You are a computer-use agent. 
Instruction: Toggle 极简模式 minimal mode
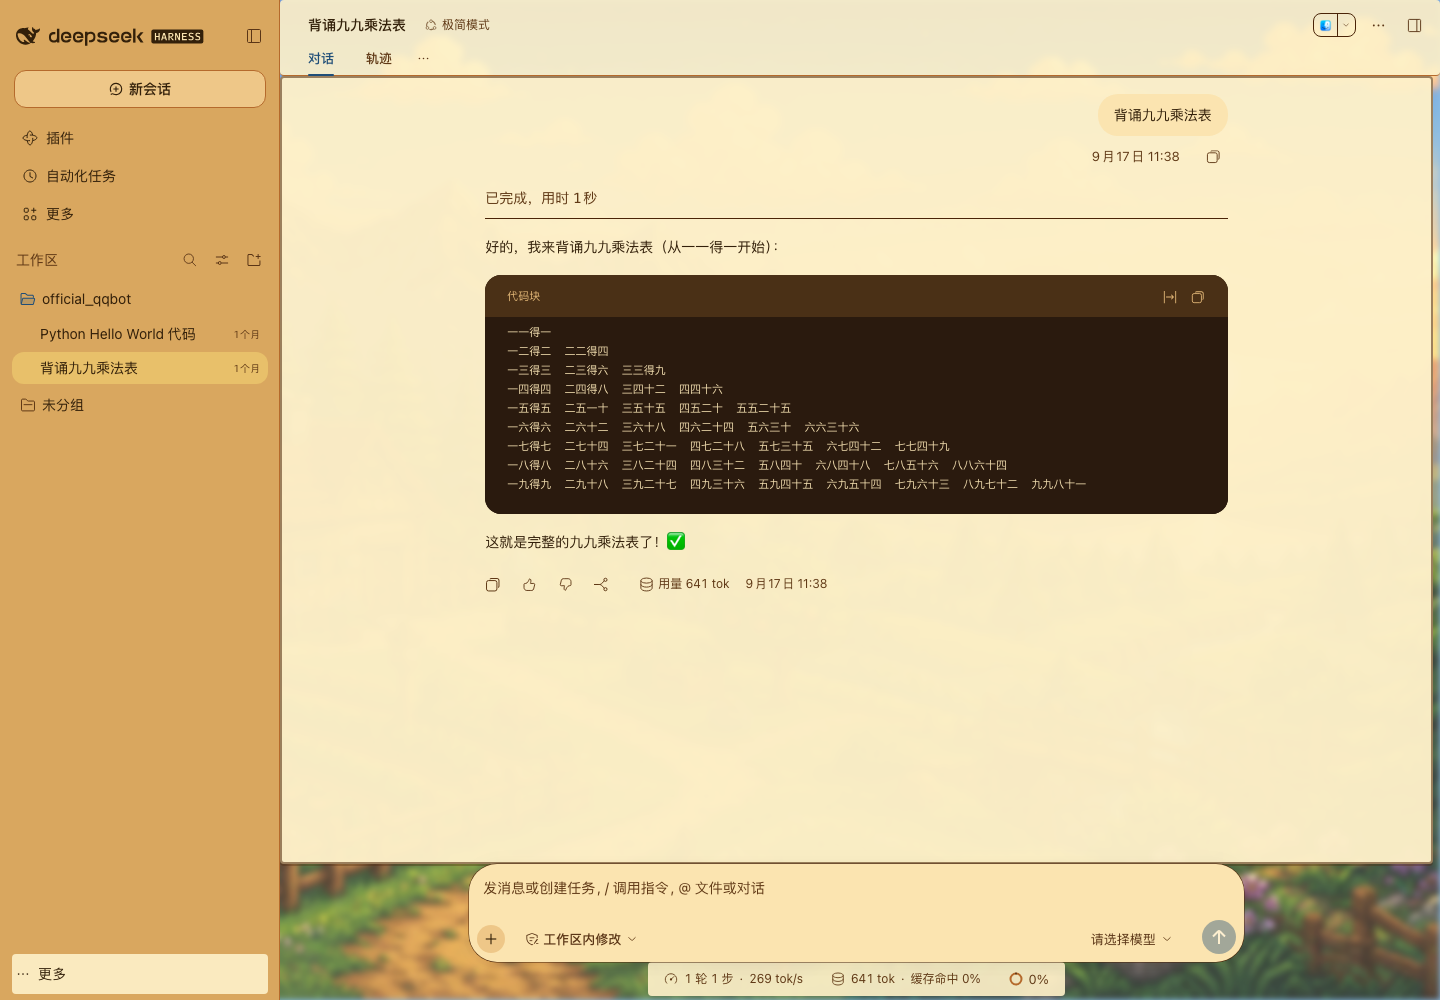coord(457,25)
